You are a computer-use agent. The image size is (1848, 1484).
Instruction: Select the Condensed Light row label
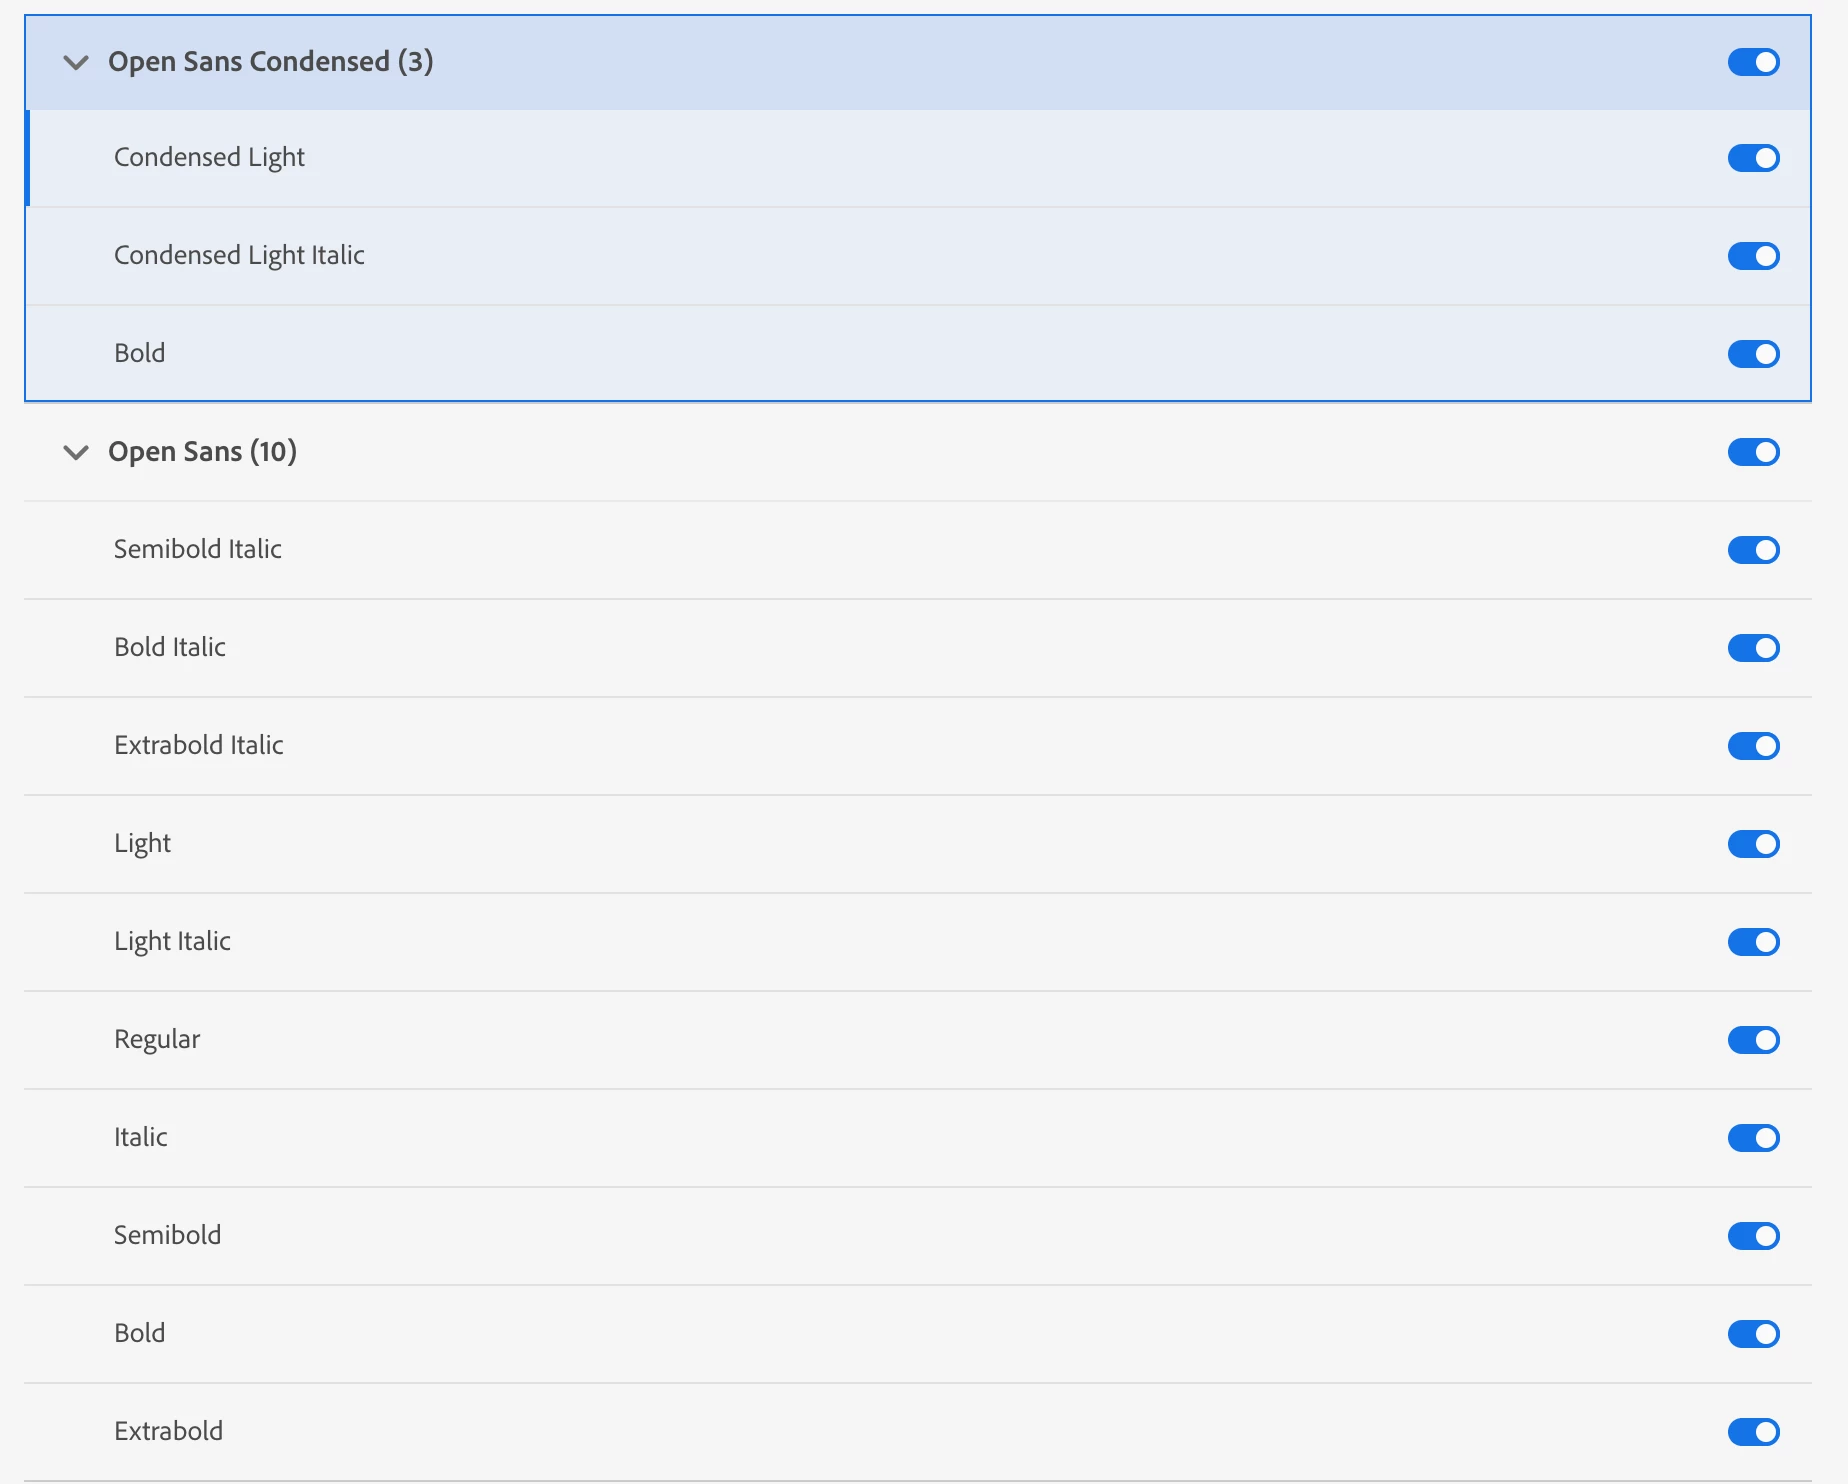click(209, 158)
